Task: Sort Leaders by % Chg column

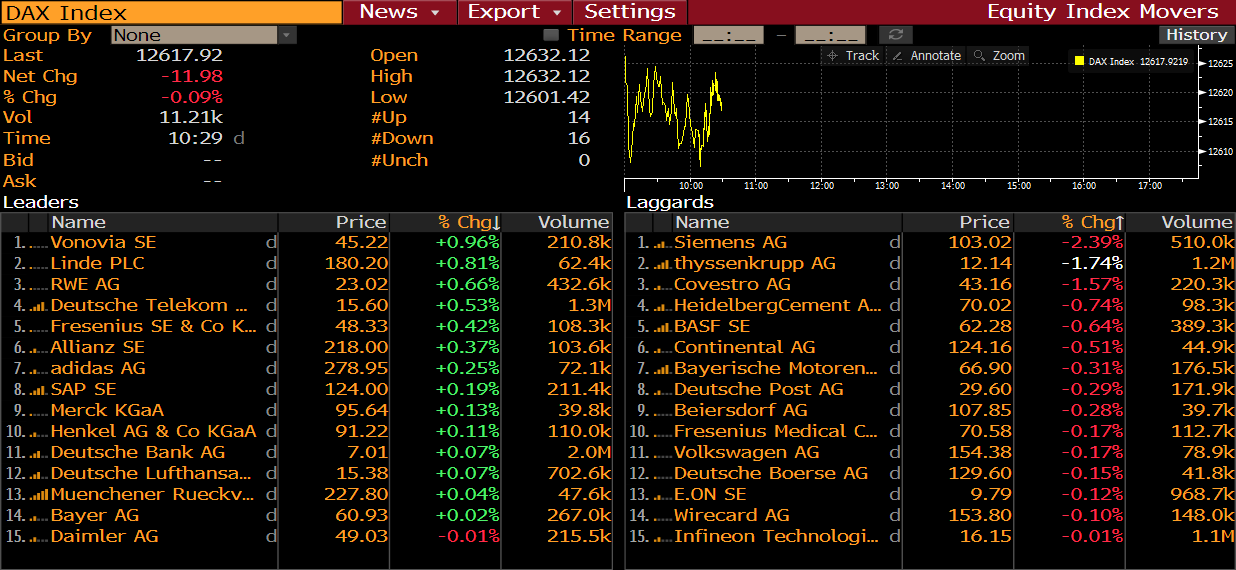Action: [x=468, y=222]
